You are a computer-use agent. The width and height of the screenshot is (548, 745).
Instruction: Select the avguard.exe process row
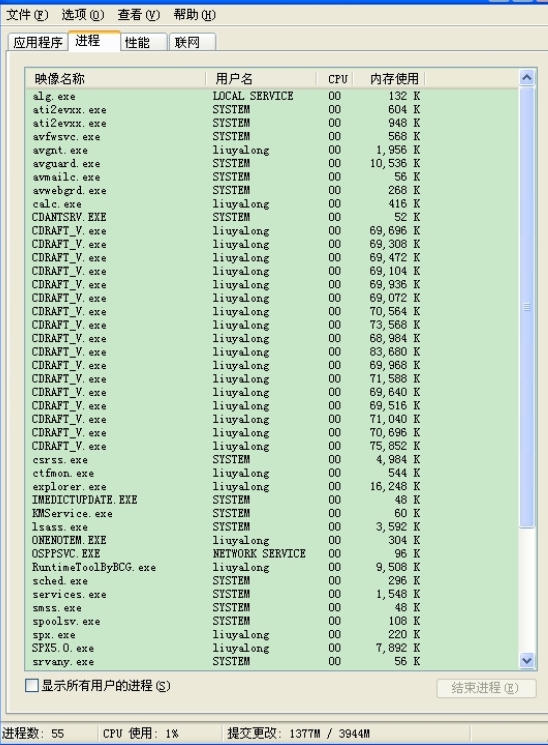pyautogui.click(x=271, y=163)
